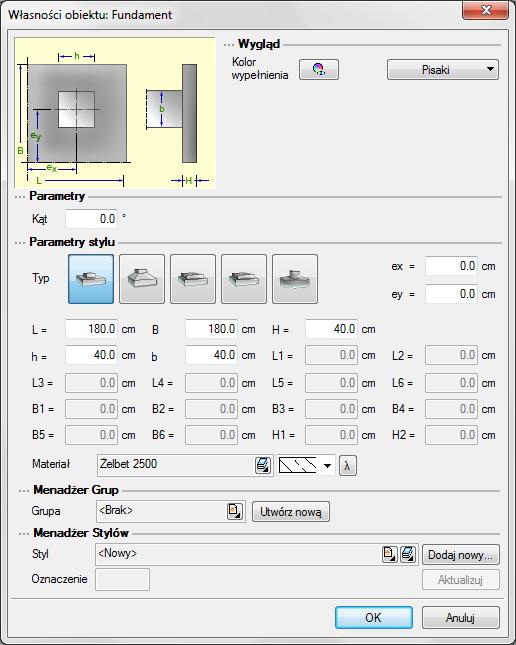Image resolution: width=516 pixels, height=645 pixels.
Task: Collapse the Wygląd section dots
Action: coord(228,44)
